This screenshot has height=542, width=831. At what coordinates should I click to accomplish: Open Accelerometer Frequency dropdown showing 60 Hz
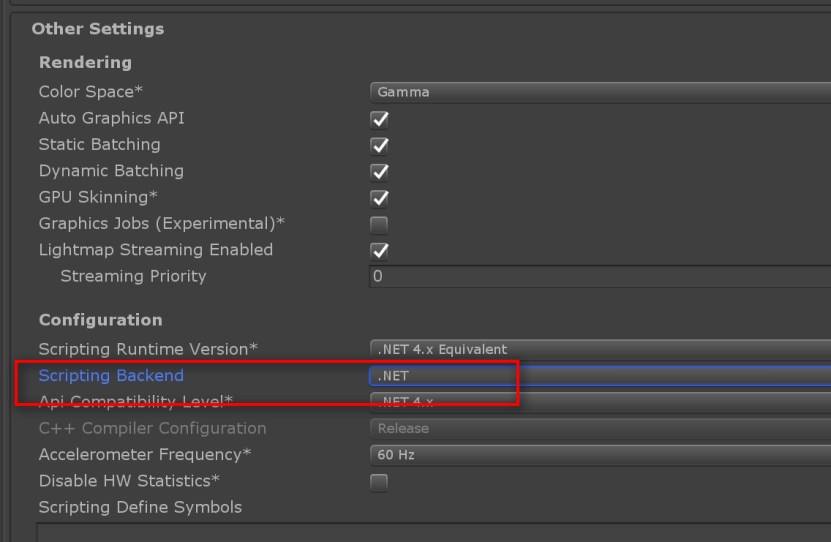(x=600, y=455)
